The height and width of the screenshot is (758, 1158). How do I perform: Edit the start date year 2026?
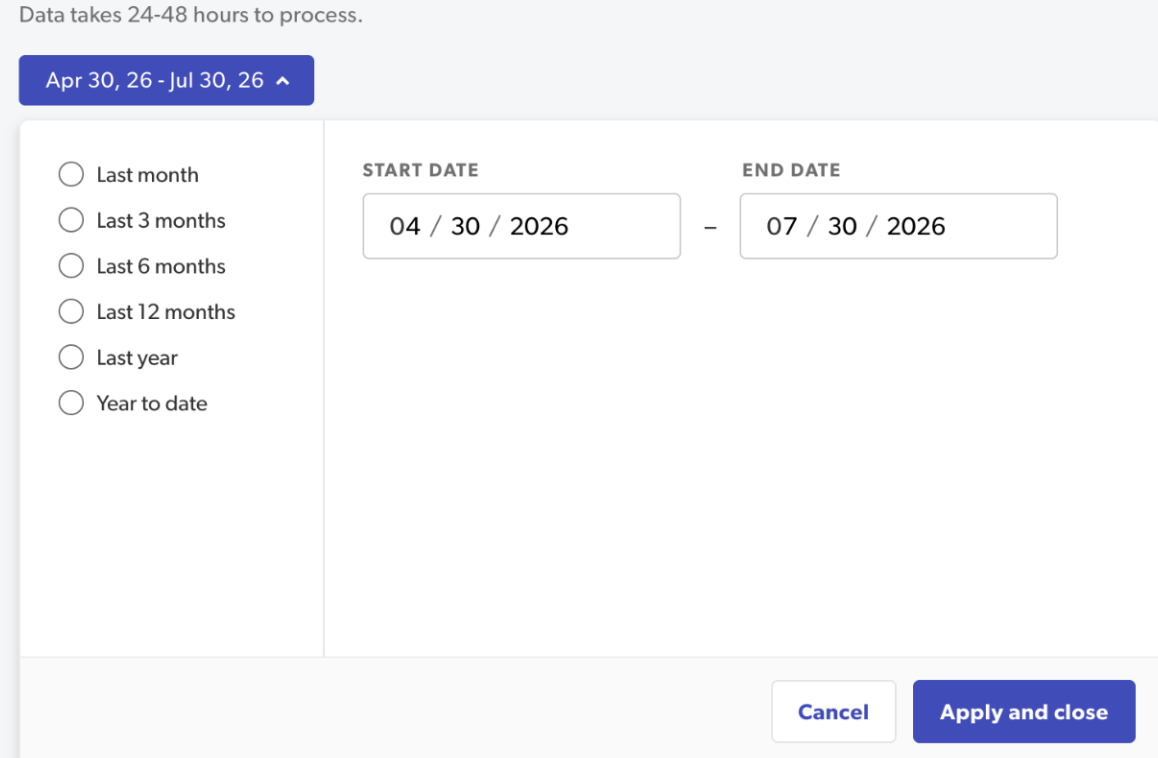coord(539,226)
